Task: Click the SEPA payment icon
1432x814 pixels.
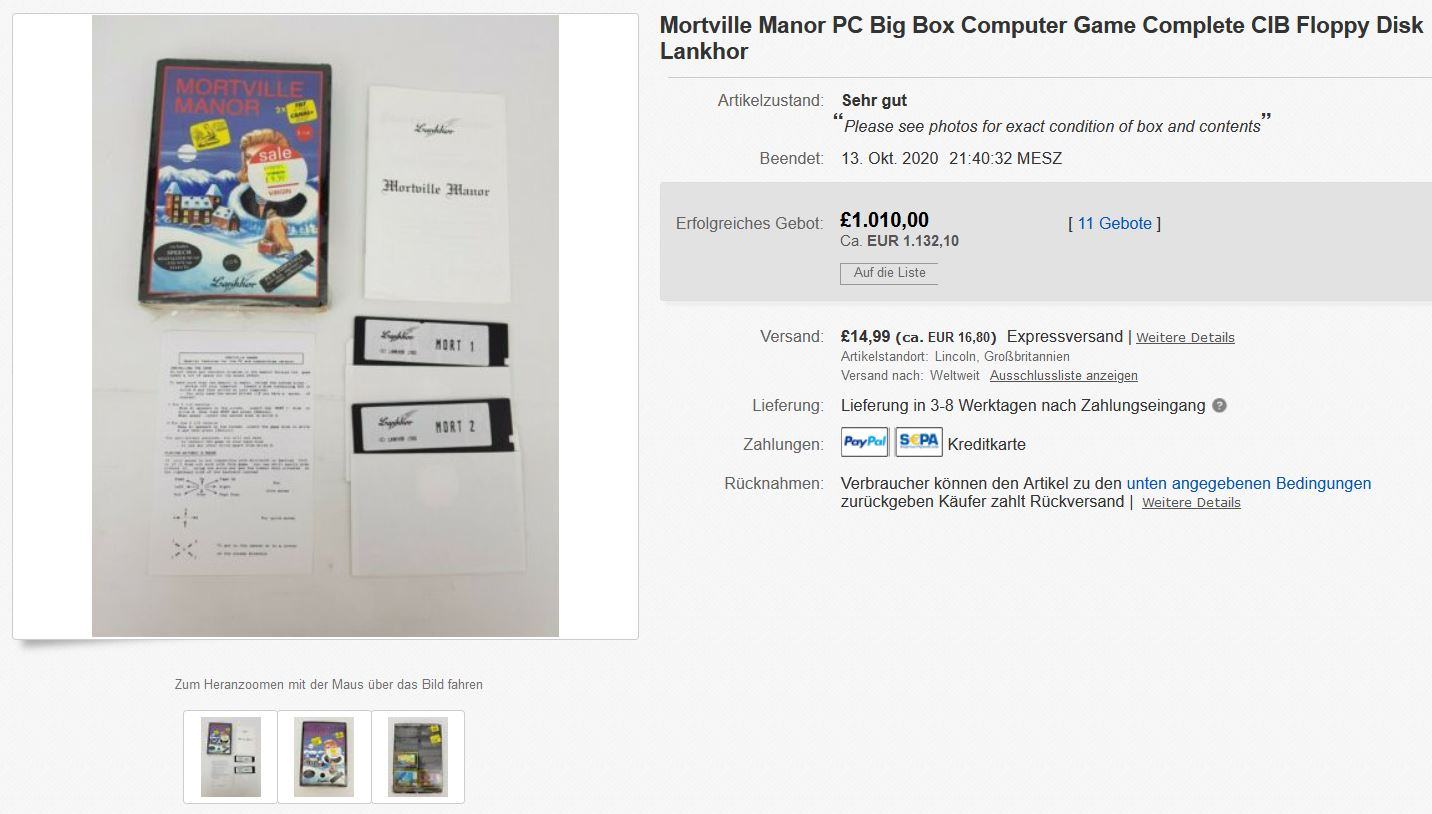Action: (919, 442)
